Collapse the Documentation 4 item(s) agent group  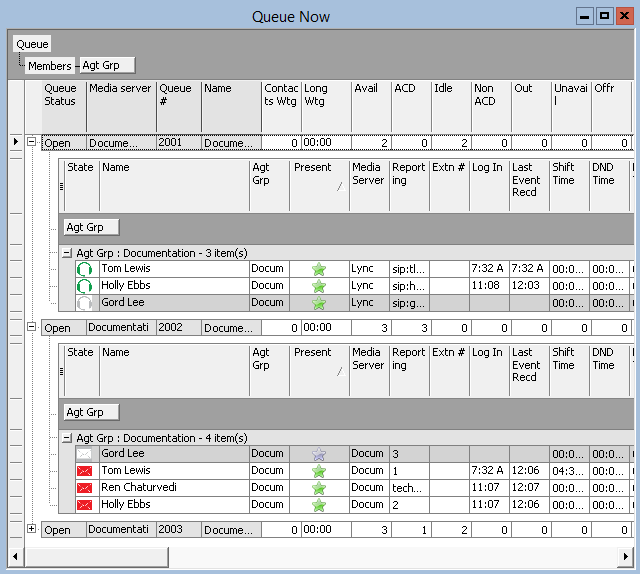click(67, 438)
